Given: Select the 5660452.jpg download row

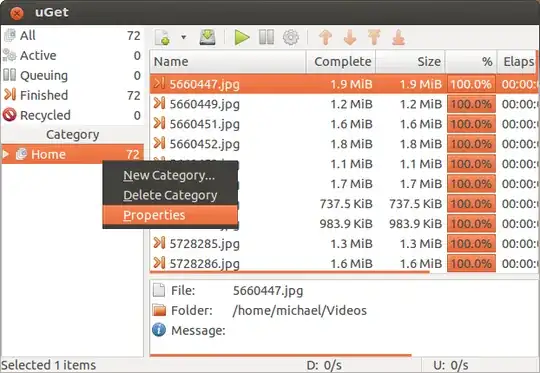Looking at the screenshot, I should click(343, 144).
